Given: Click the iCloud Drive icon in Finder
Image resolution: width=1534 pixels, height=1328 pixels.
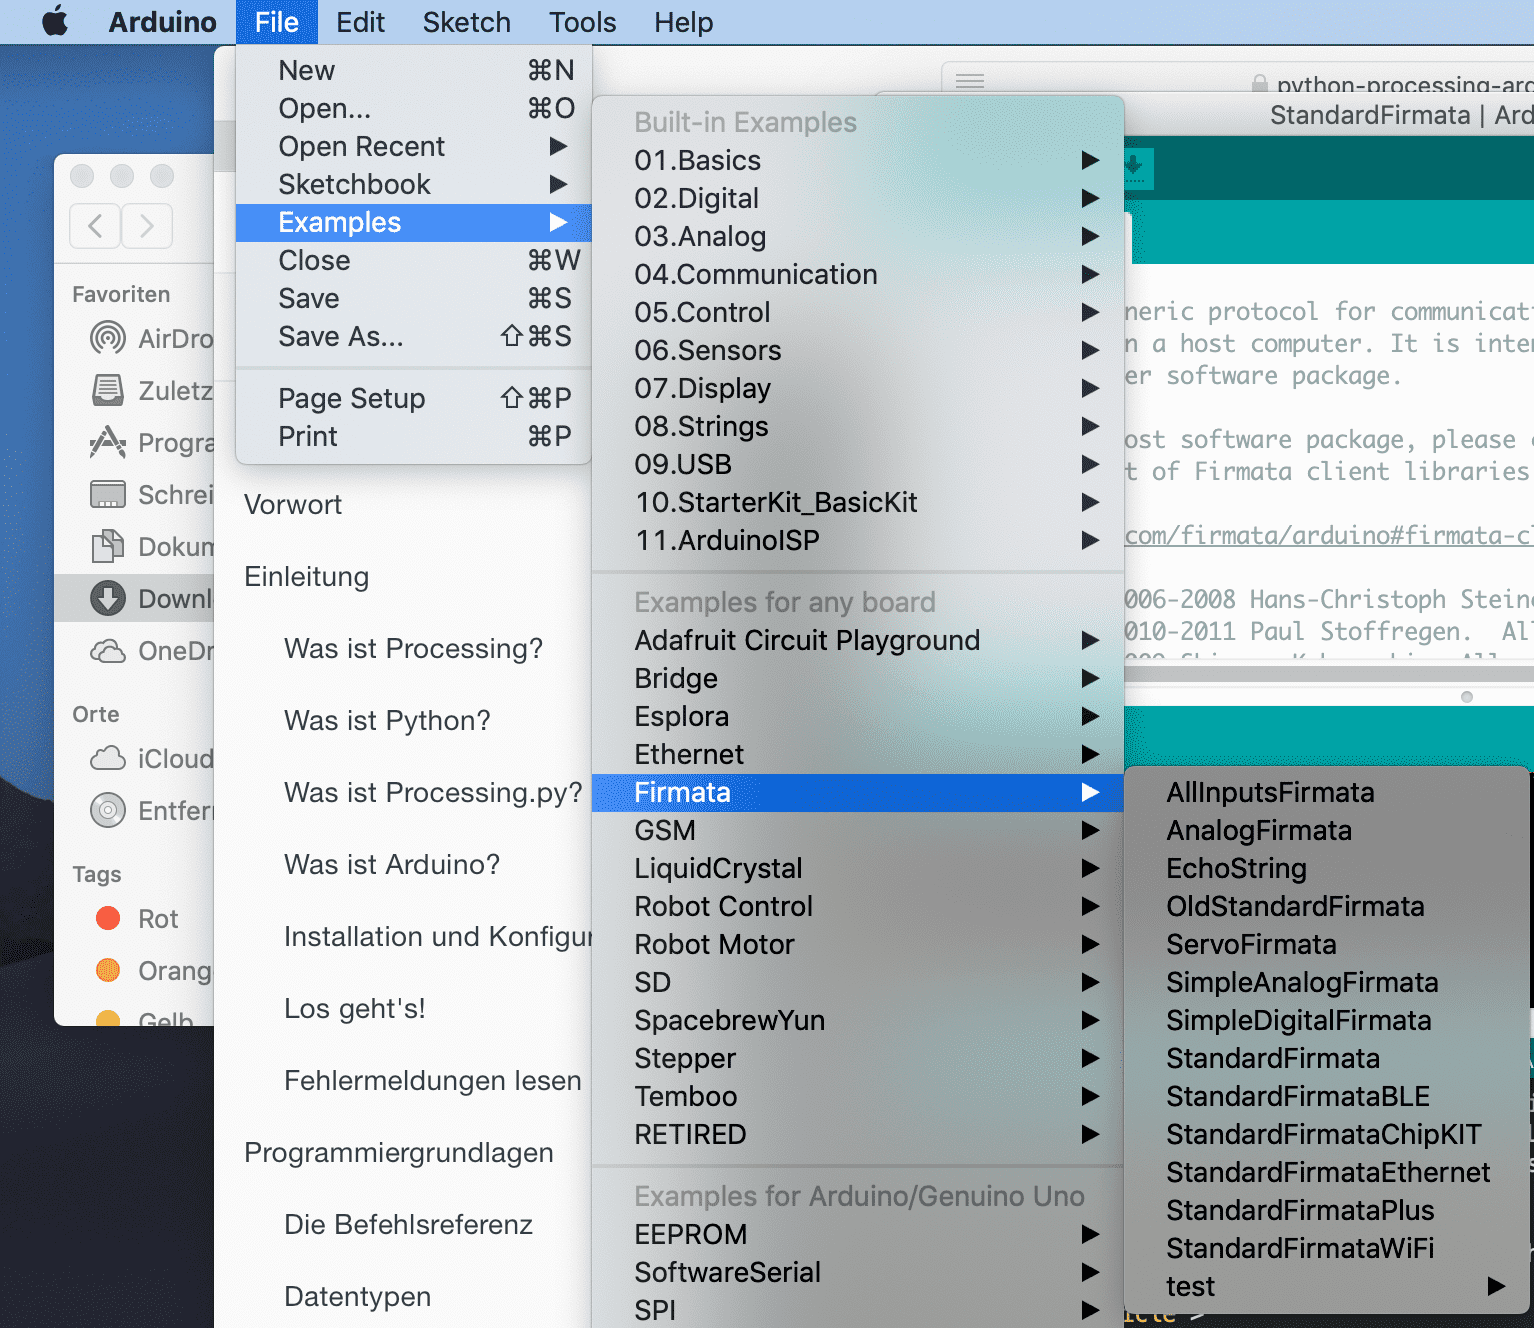Looking at the screenshot, I should point(108,758).
